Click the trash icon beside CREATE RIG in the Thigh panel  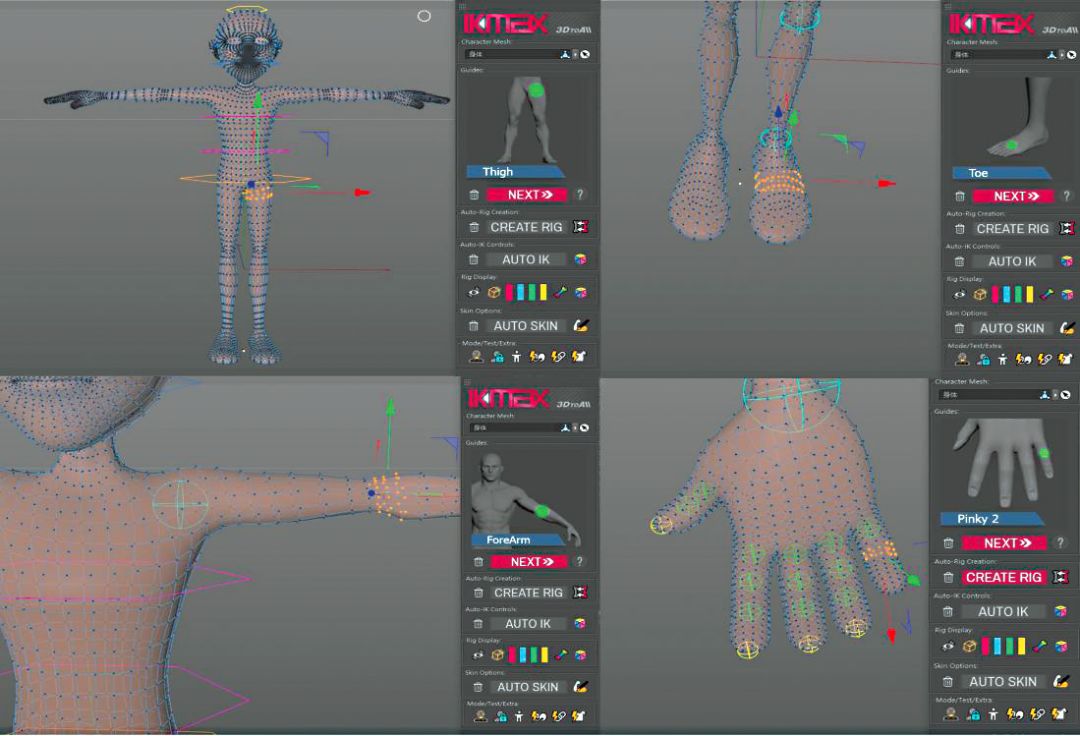(x=474, y=227)
